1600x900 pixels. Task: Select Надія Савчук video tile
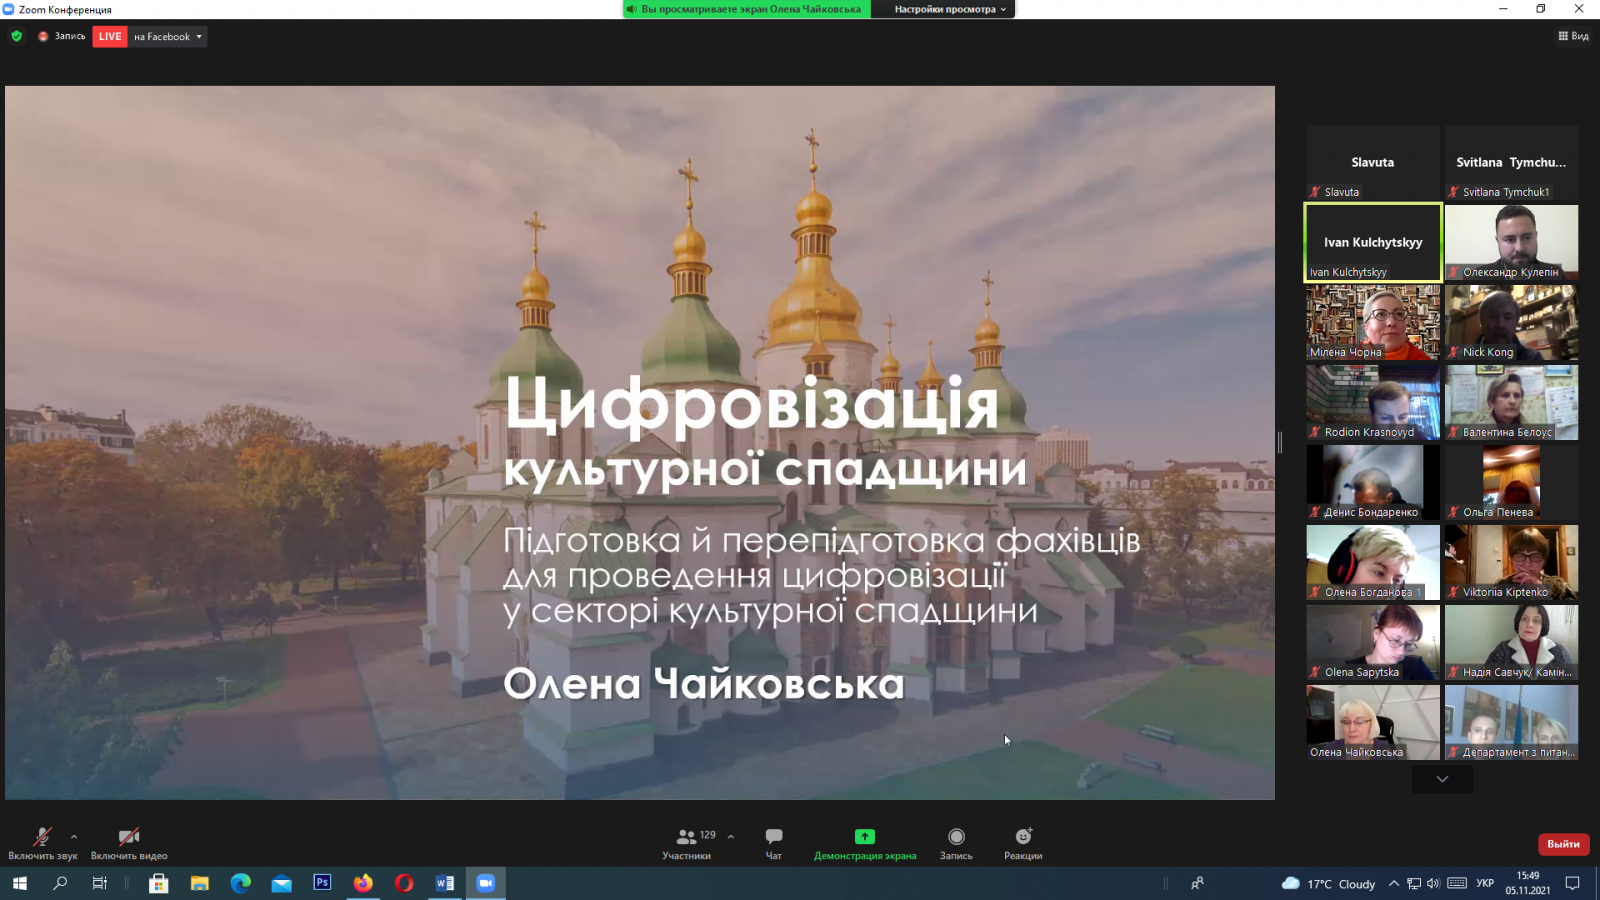tap(1511, 642)
